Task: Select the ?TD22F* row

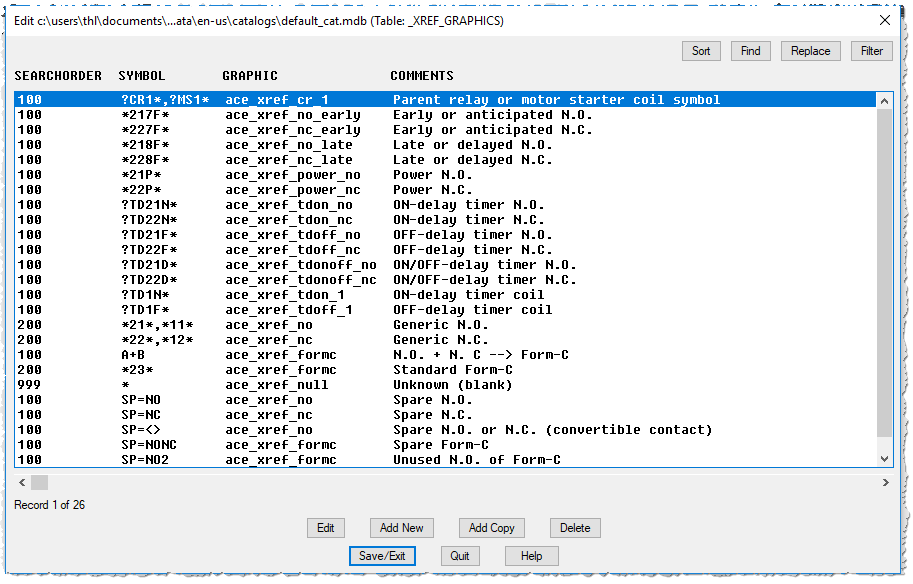Action: 445,250
